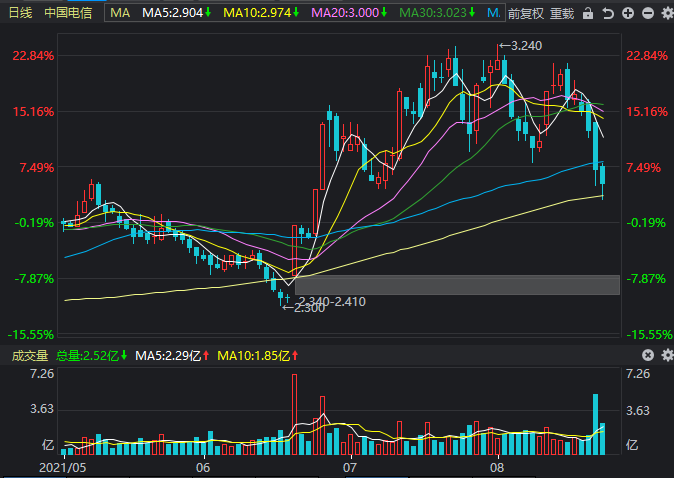674x478 pixels.
Task: Click the unlock padlock icon
Action: pos(588,13)
